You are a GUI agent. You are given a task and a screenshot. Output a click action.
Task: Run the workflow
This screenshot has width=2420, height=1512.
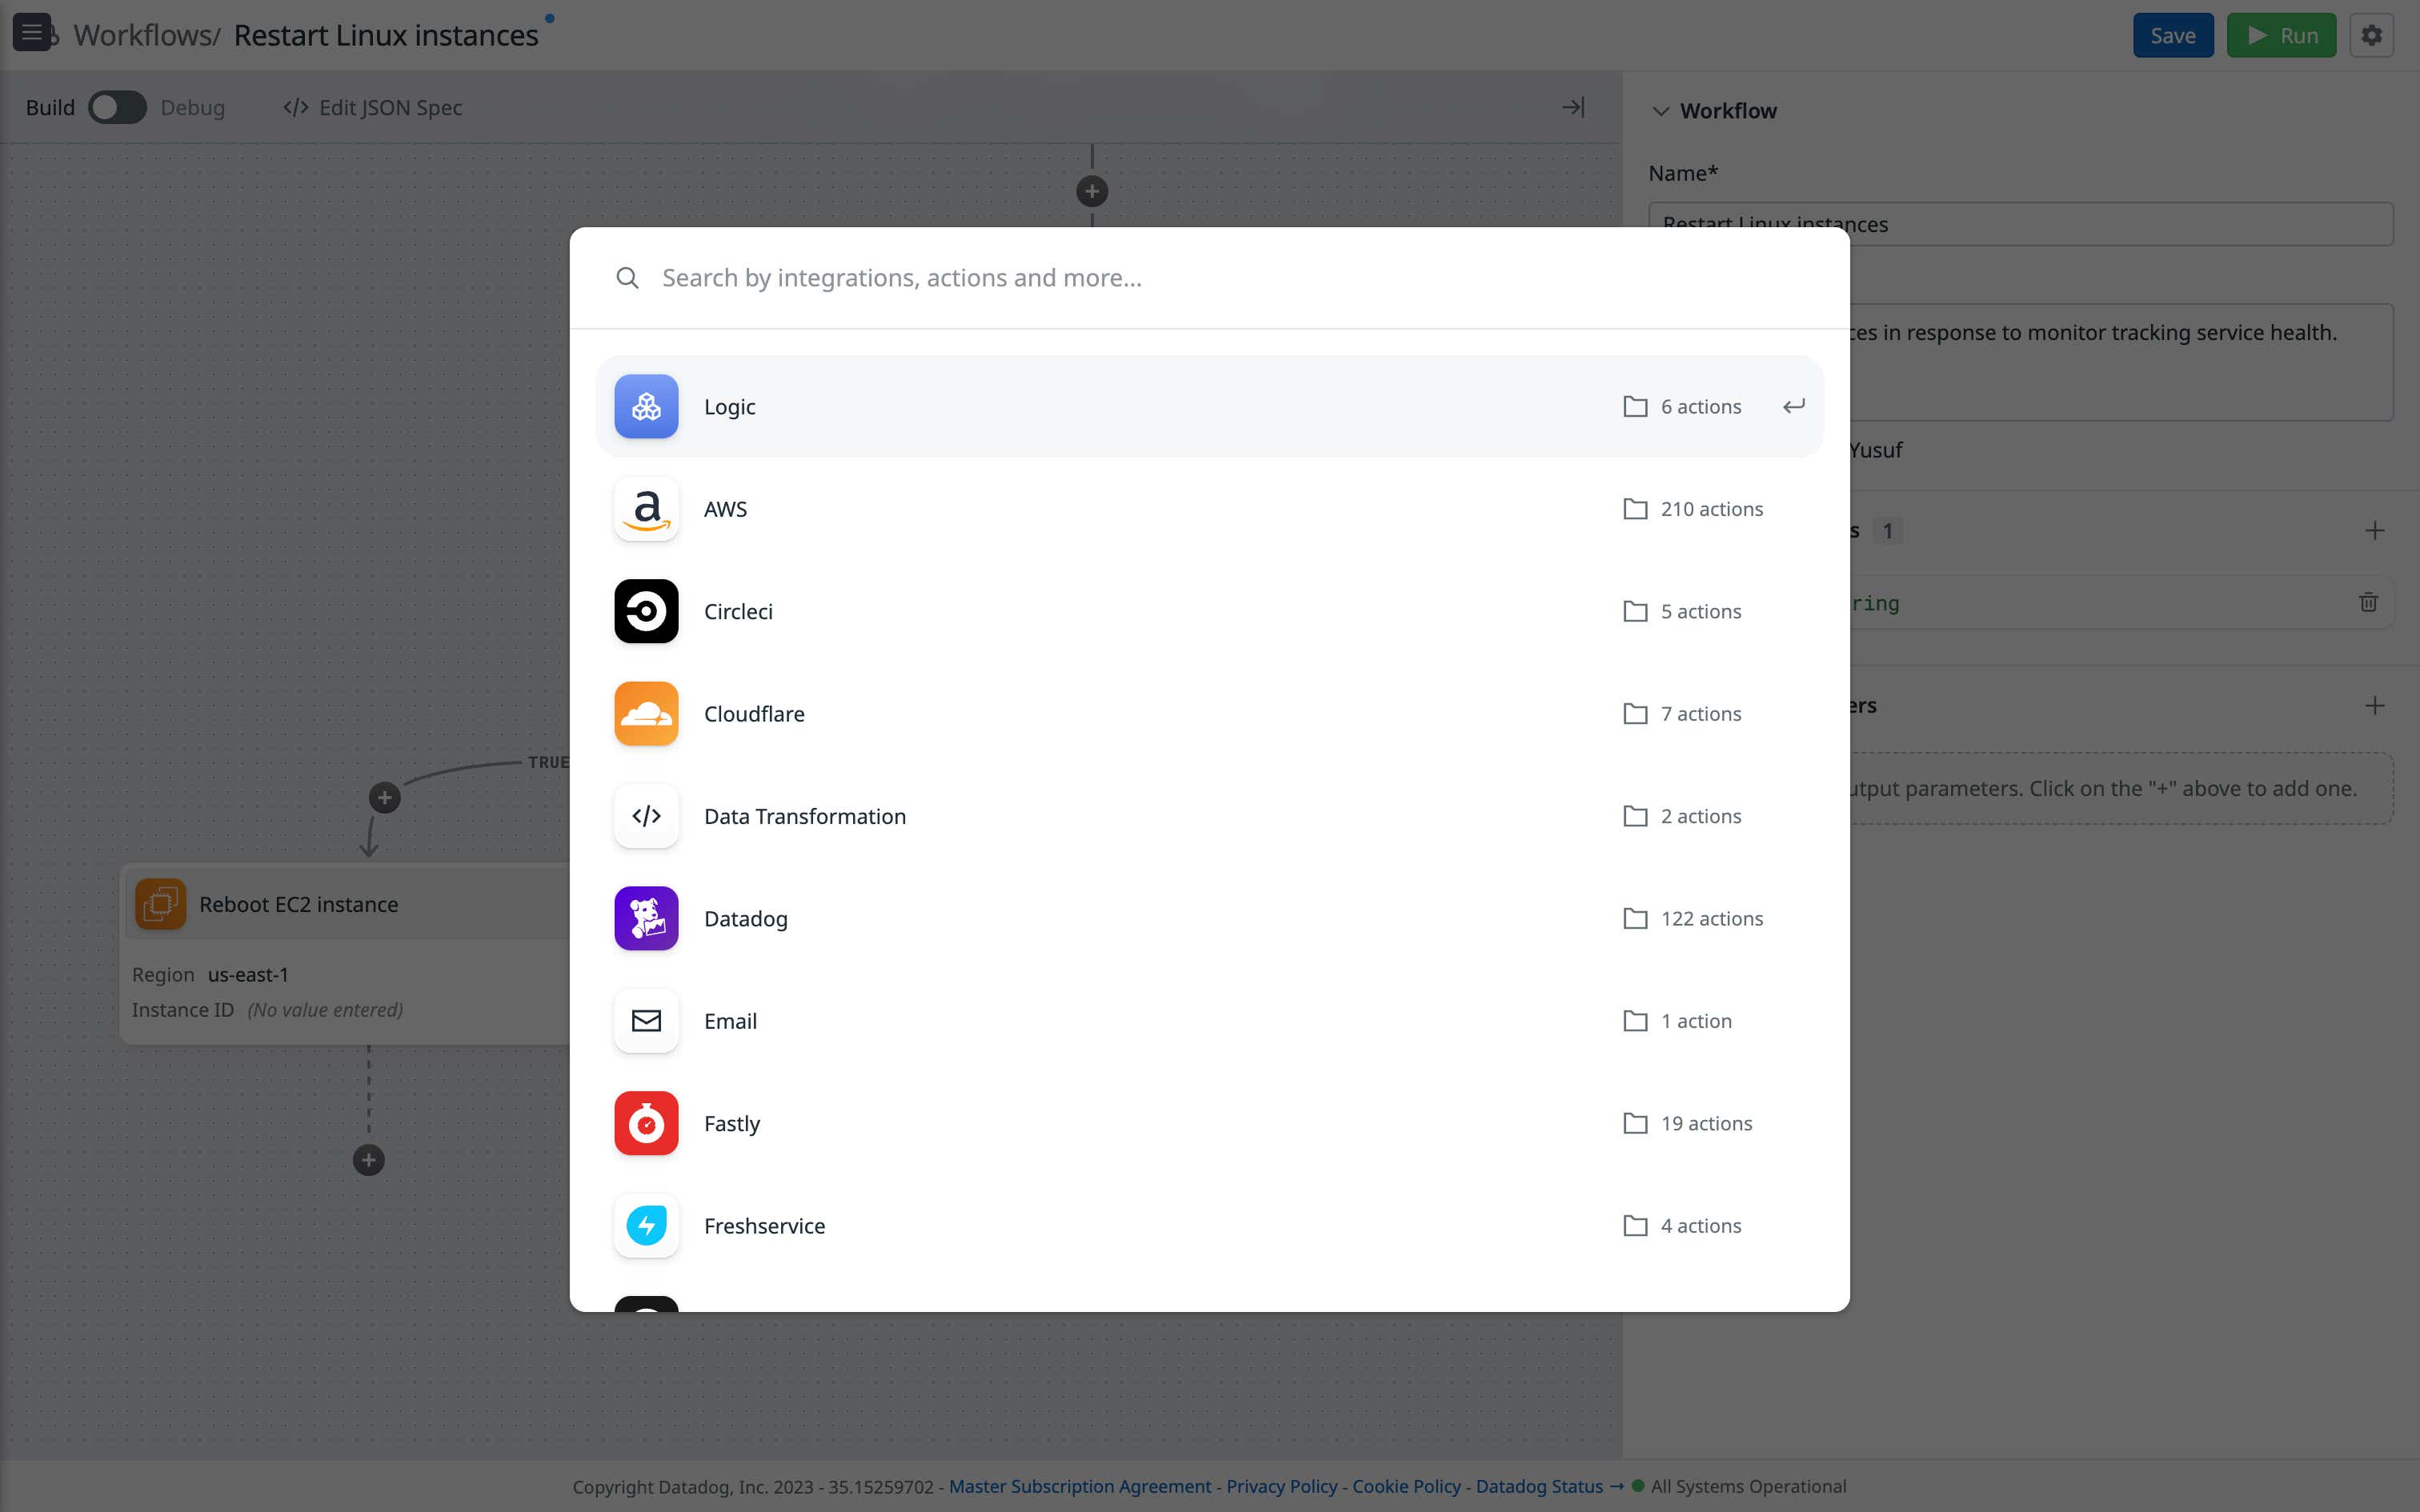[x=2281, y=35]
